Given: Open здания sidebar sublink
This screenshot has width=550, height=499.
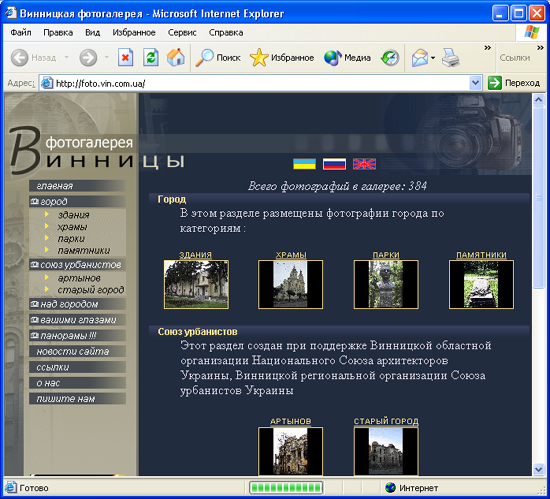Looking at the screenshot, I should point(73,215).
